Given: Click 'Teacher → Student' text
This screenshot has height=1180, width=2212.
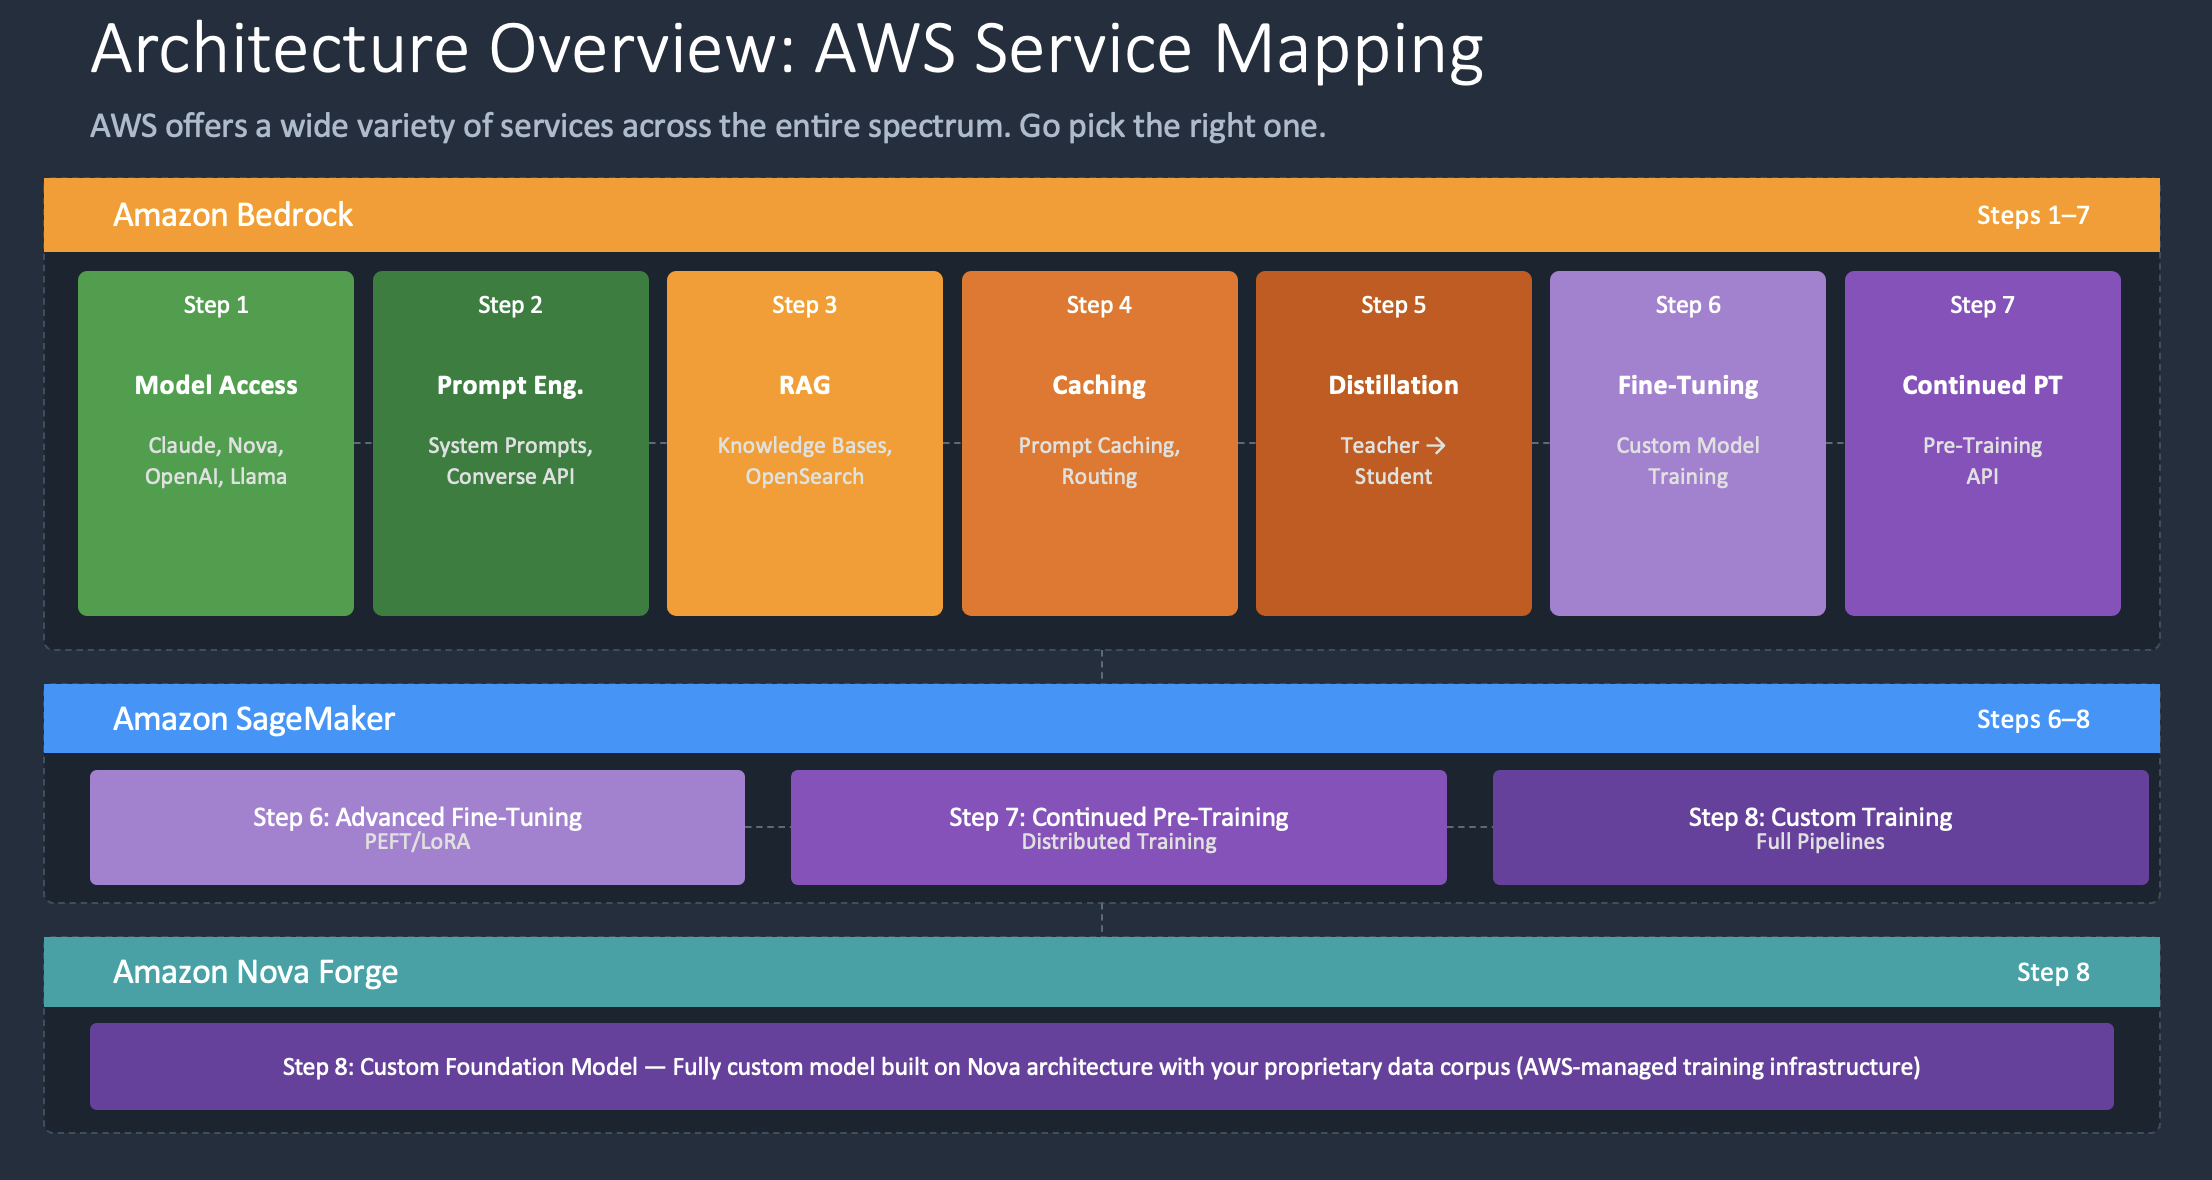Looking at the screenshot, I should [1394, 461].
